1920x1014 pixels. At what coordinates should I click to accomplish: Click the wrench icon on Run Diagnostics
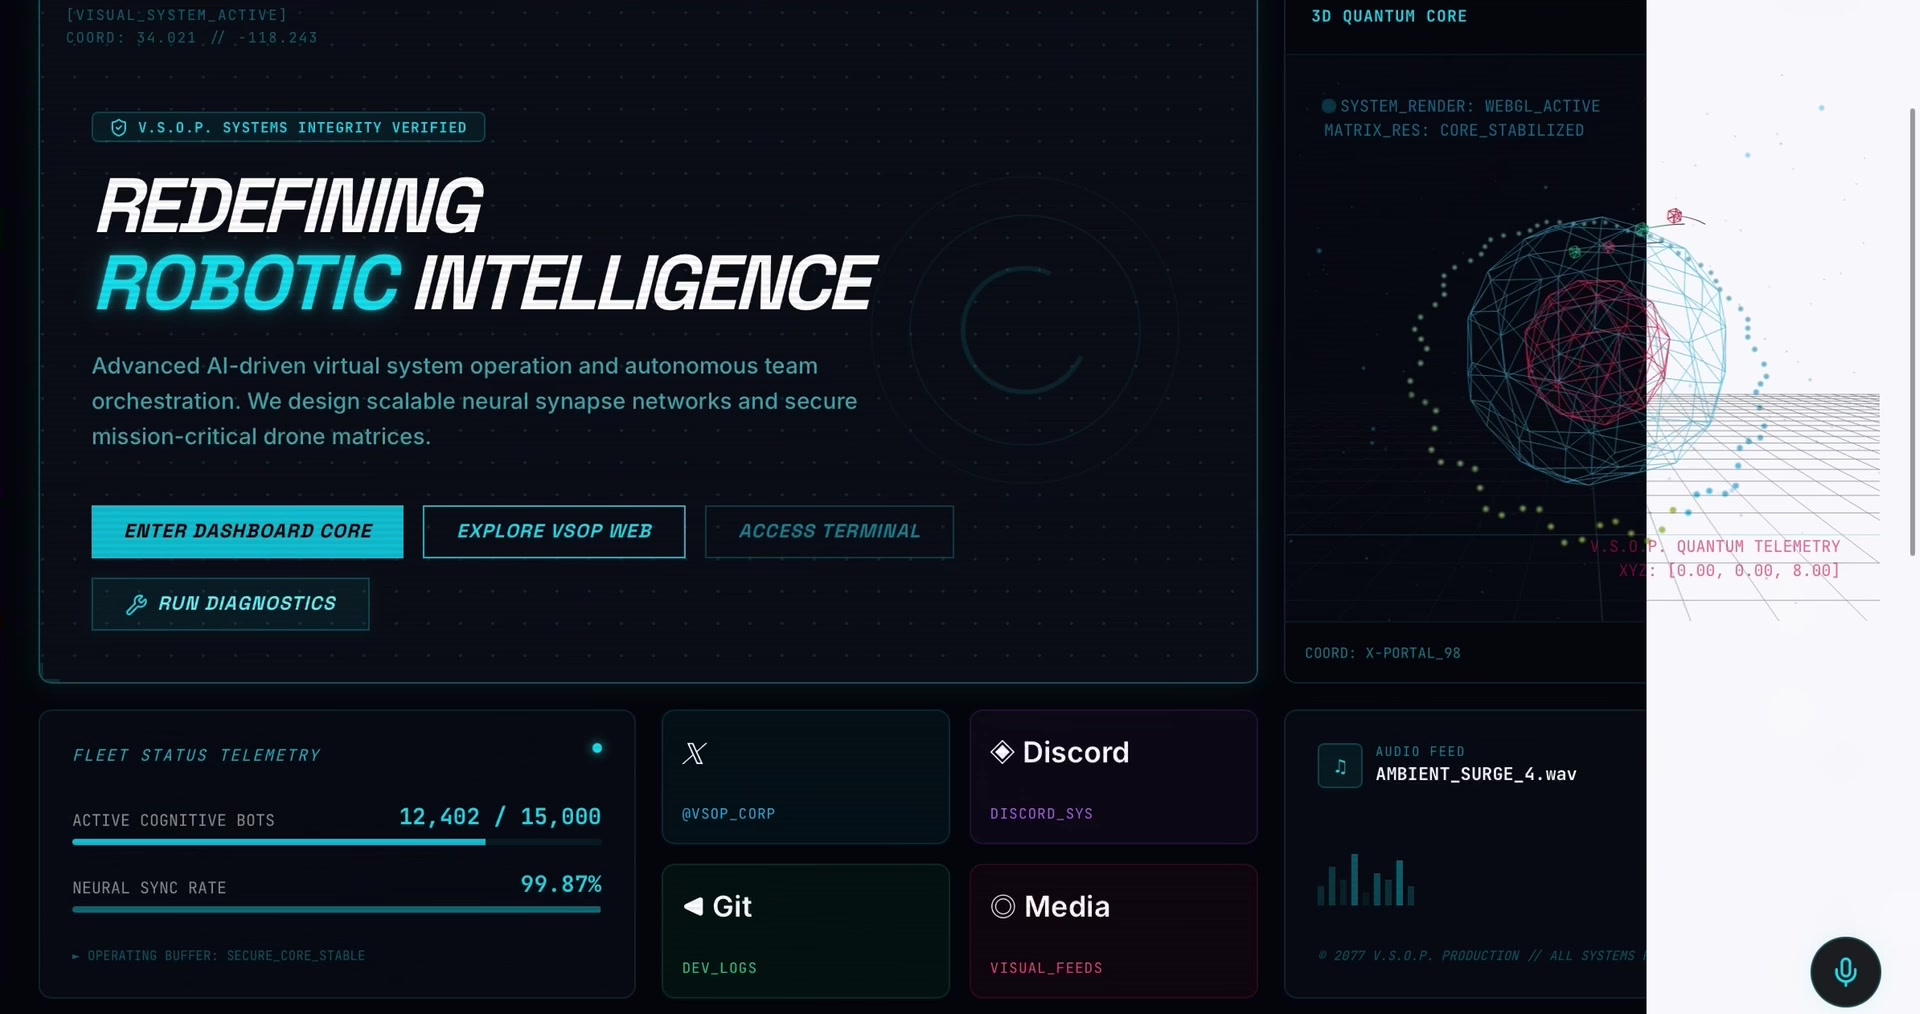136,604
